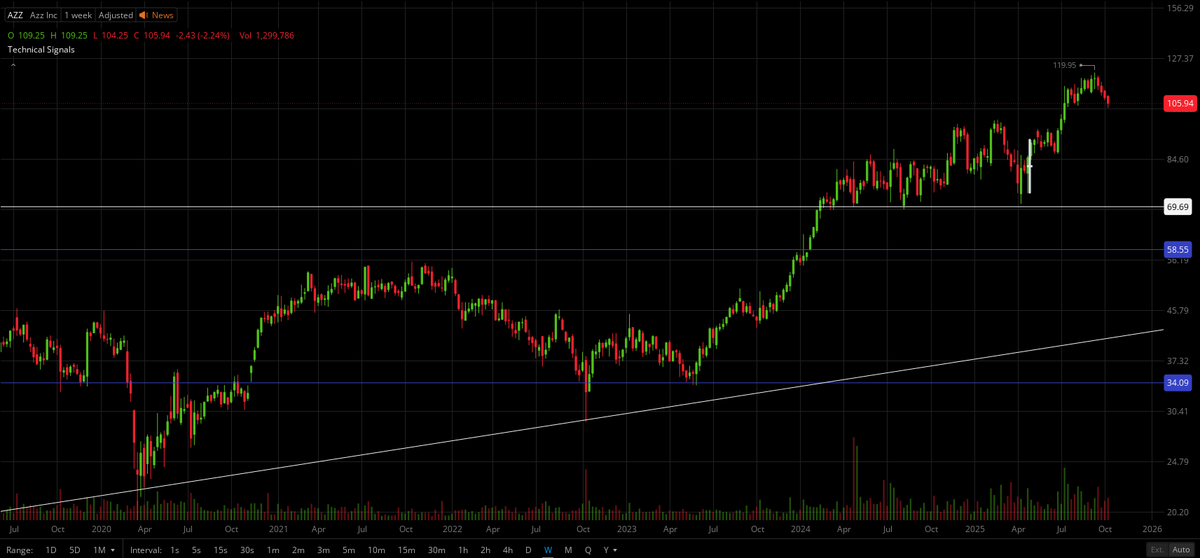Screen dimensions: 1200x558
Task: Select the weekly W interval
Action: click(x=548, y=550)
